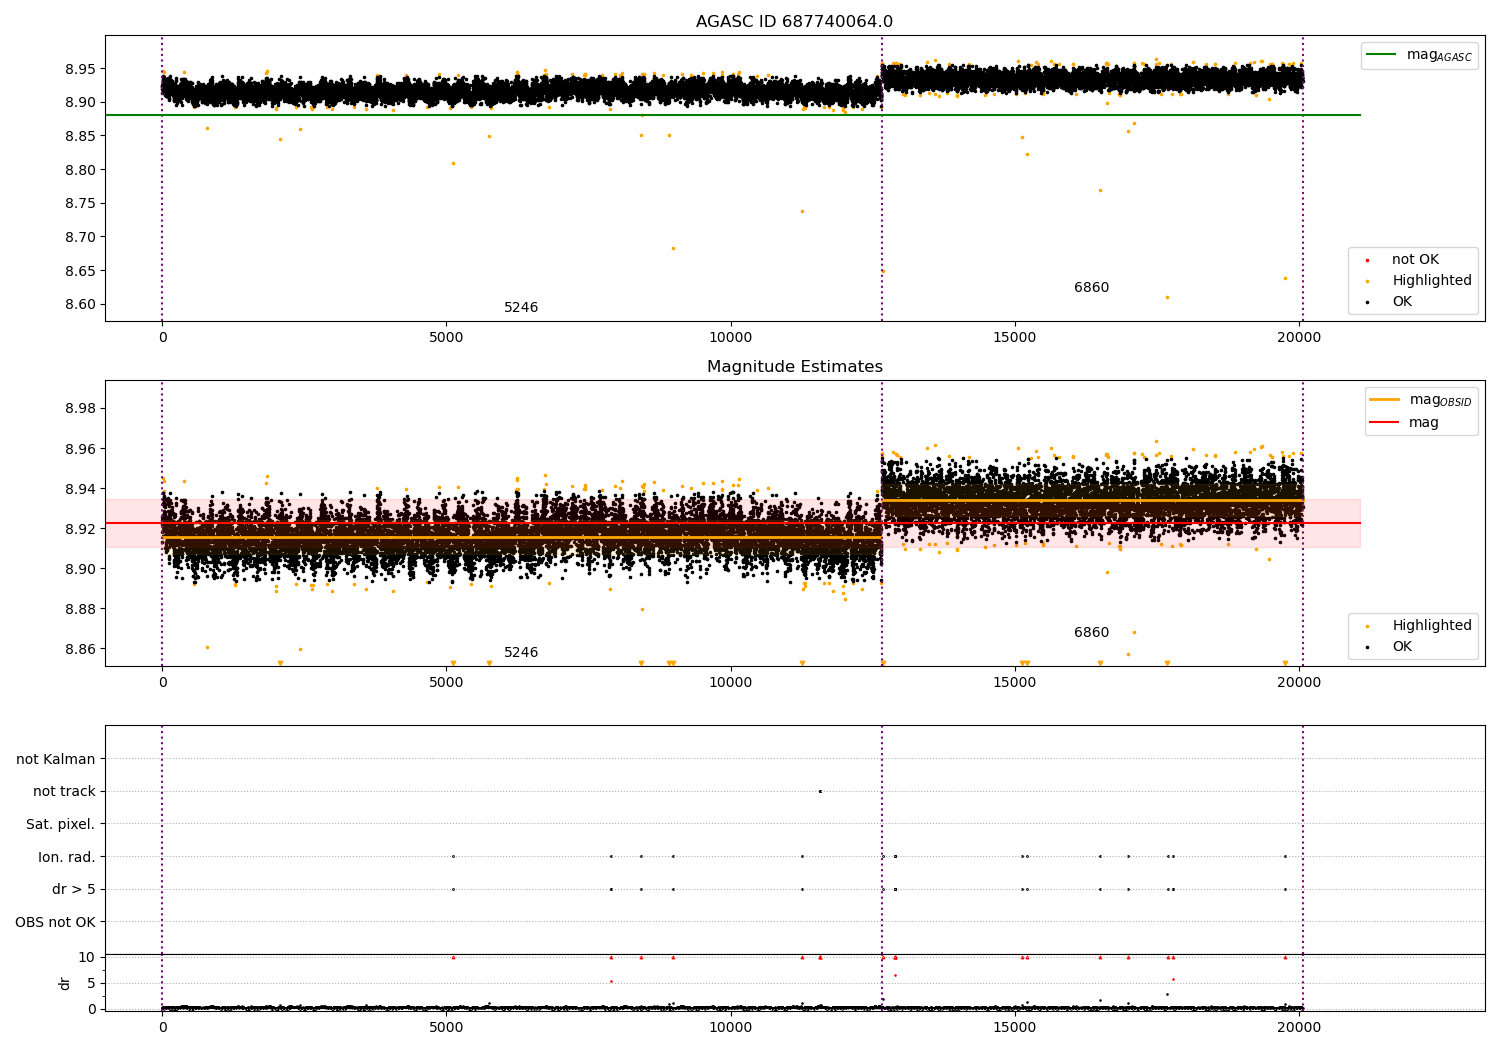Click x-axis tick '20000' under the top plot
This screenshot has height=1050, width=1500.
click(x=1299, y=338)
